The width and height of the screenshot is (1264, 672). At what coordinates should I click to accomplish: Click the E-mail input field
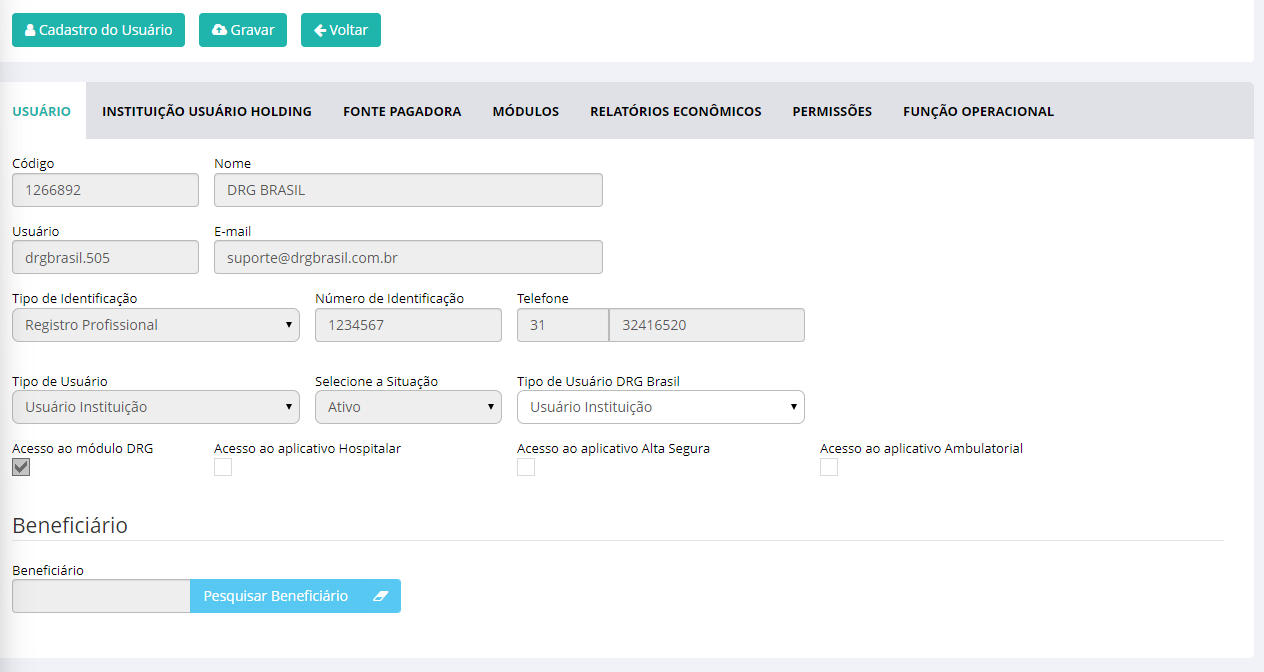pos(408,257)
